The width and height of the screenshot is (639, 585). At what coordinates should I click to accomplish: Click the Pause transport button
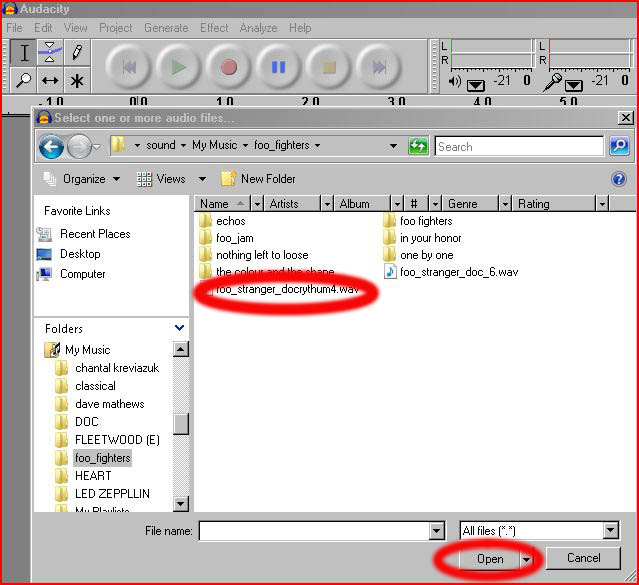coord(279,68)
